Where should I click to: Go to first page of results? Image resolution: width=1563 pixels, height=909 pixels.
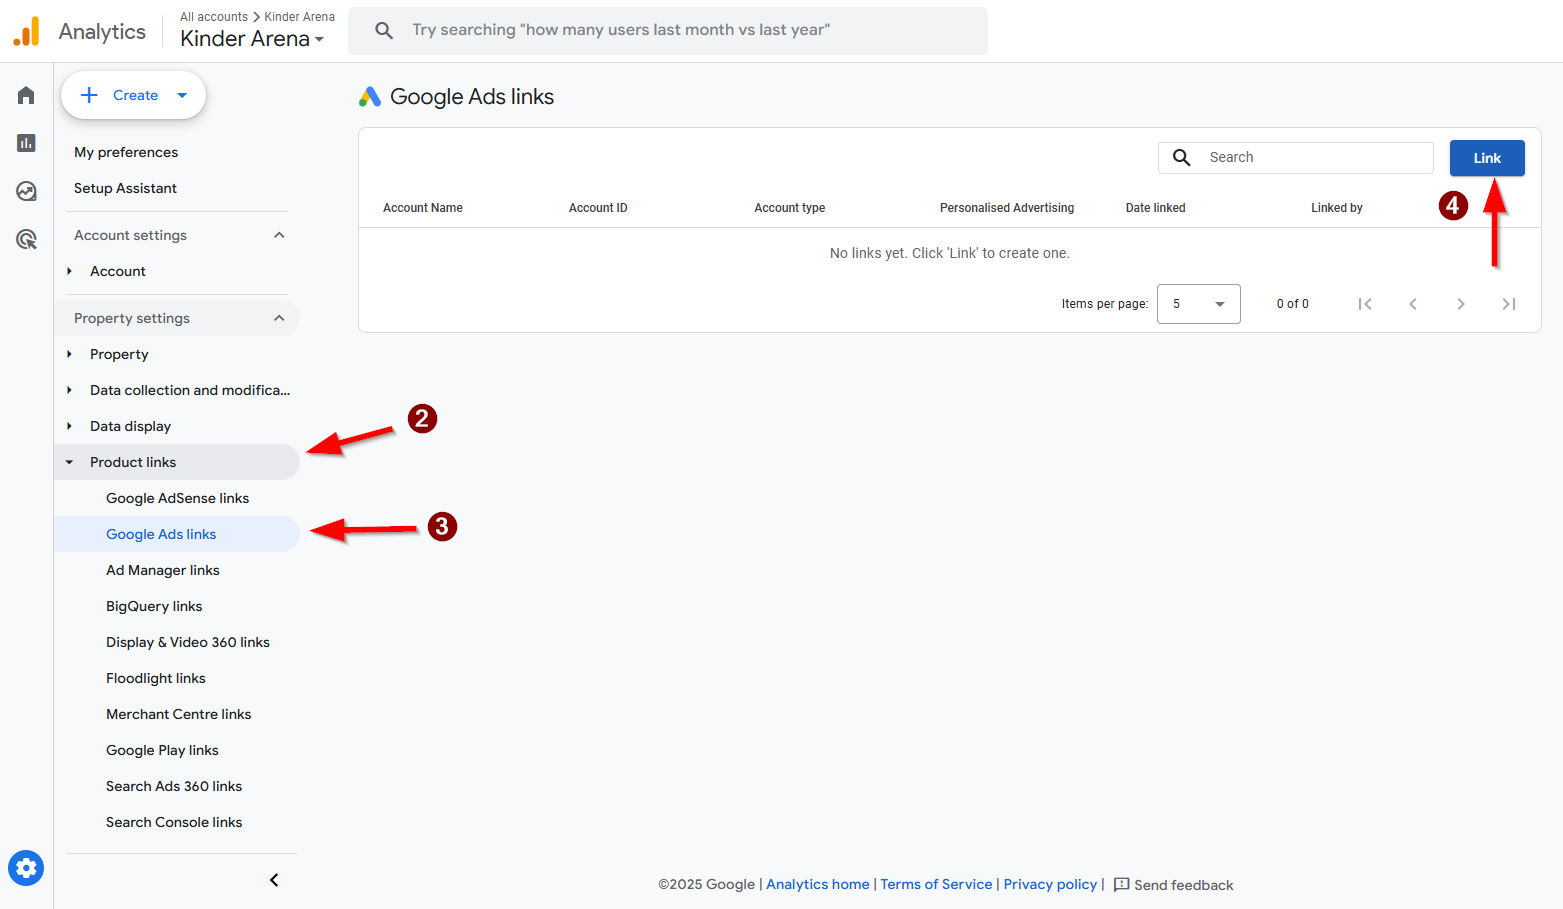pos(1365,304)
